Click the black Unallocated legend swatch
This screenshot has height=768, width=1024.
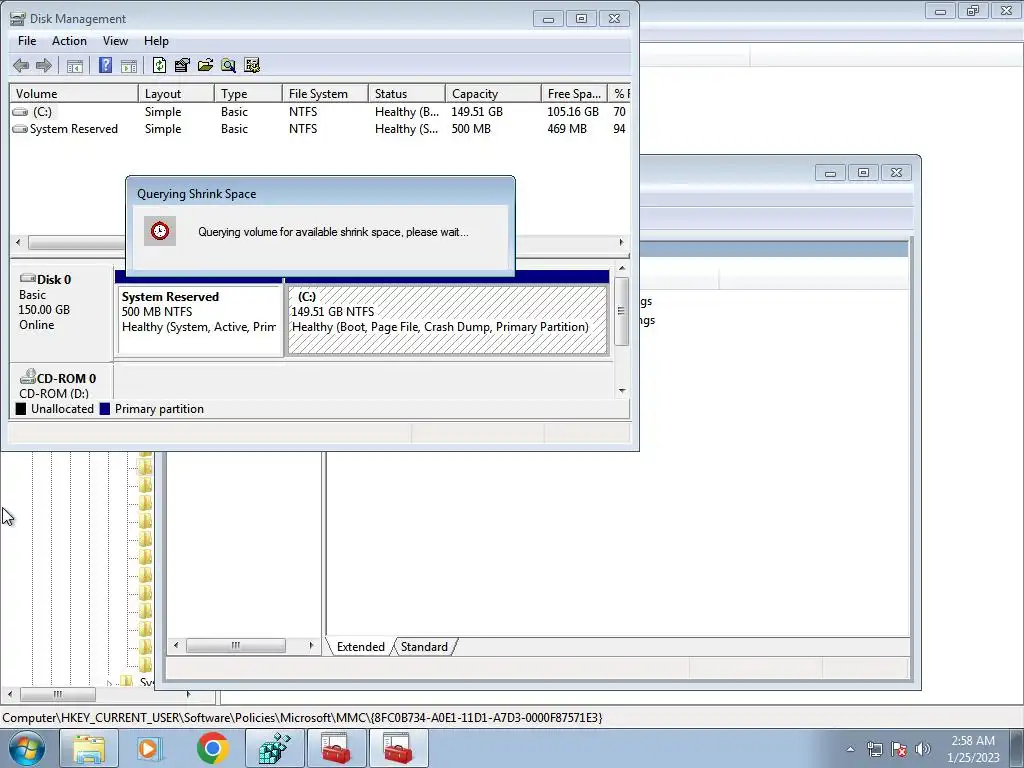21,409
